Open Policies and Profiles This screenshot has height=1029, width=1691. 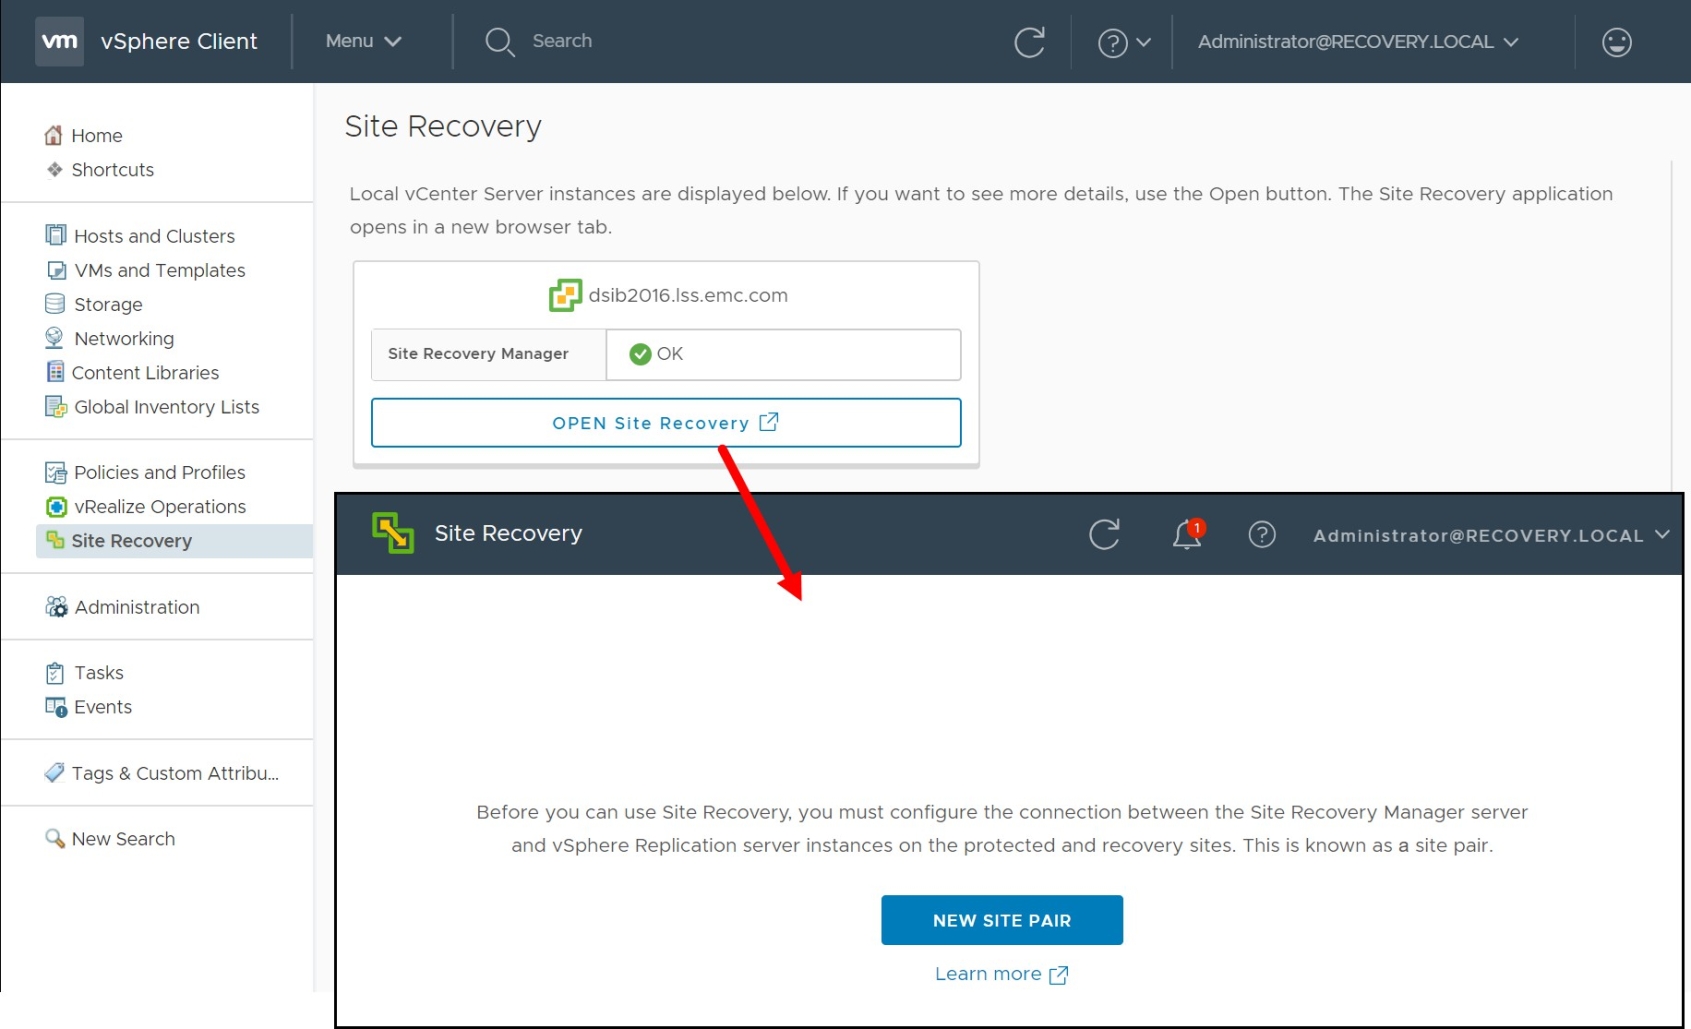159,472
